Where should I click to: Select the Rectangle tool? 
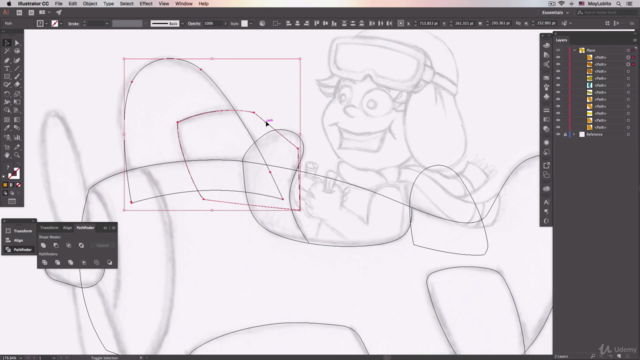[x=7, y=76]
